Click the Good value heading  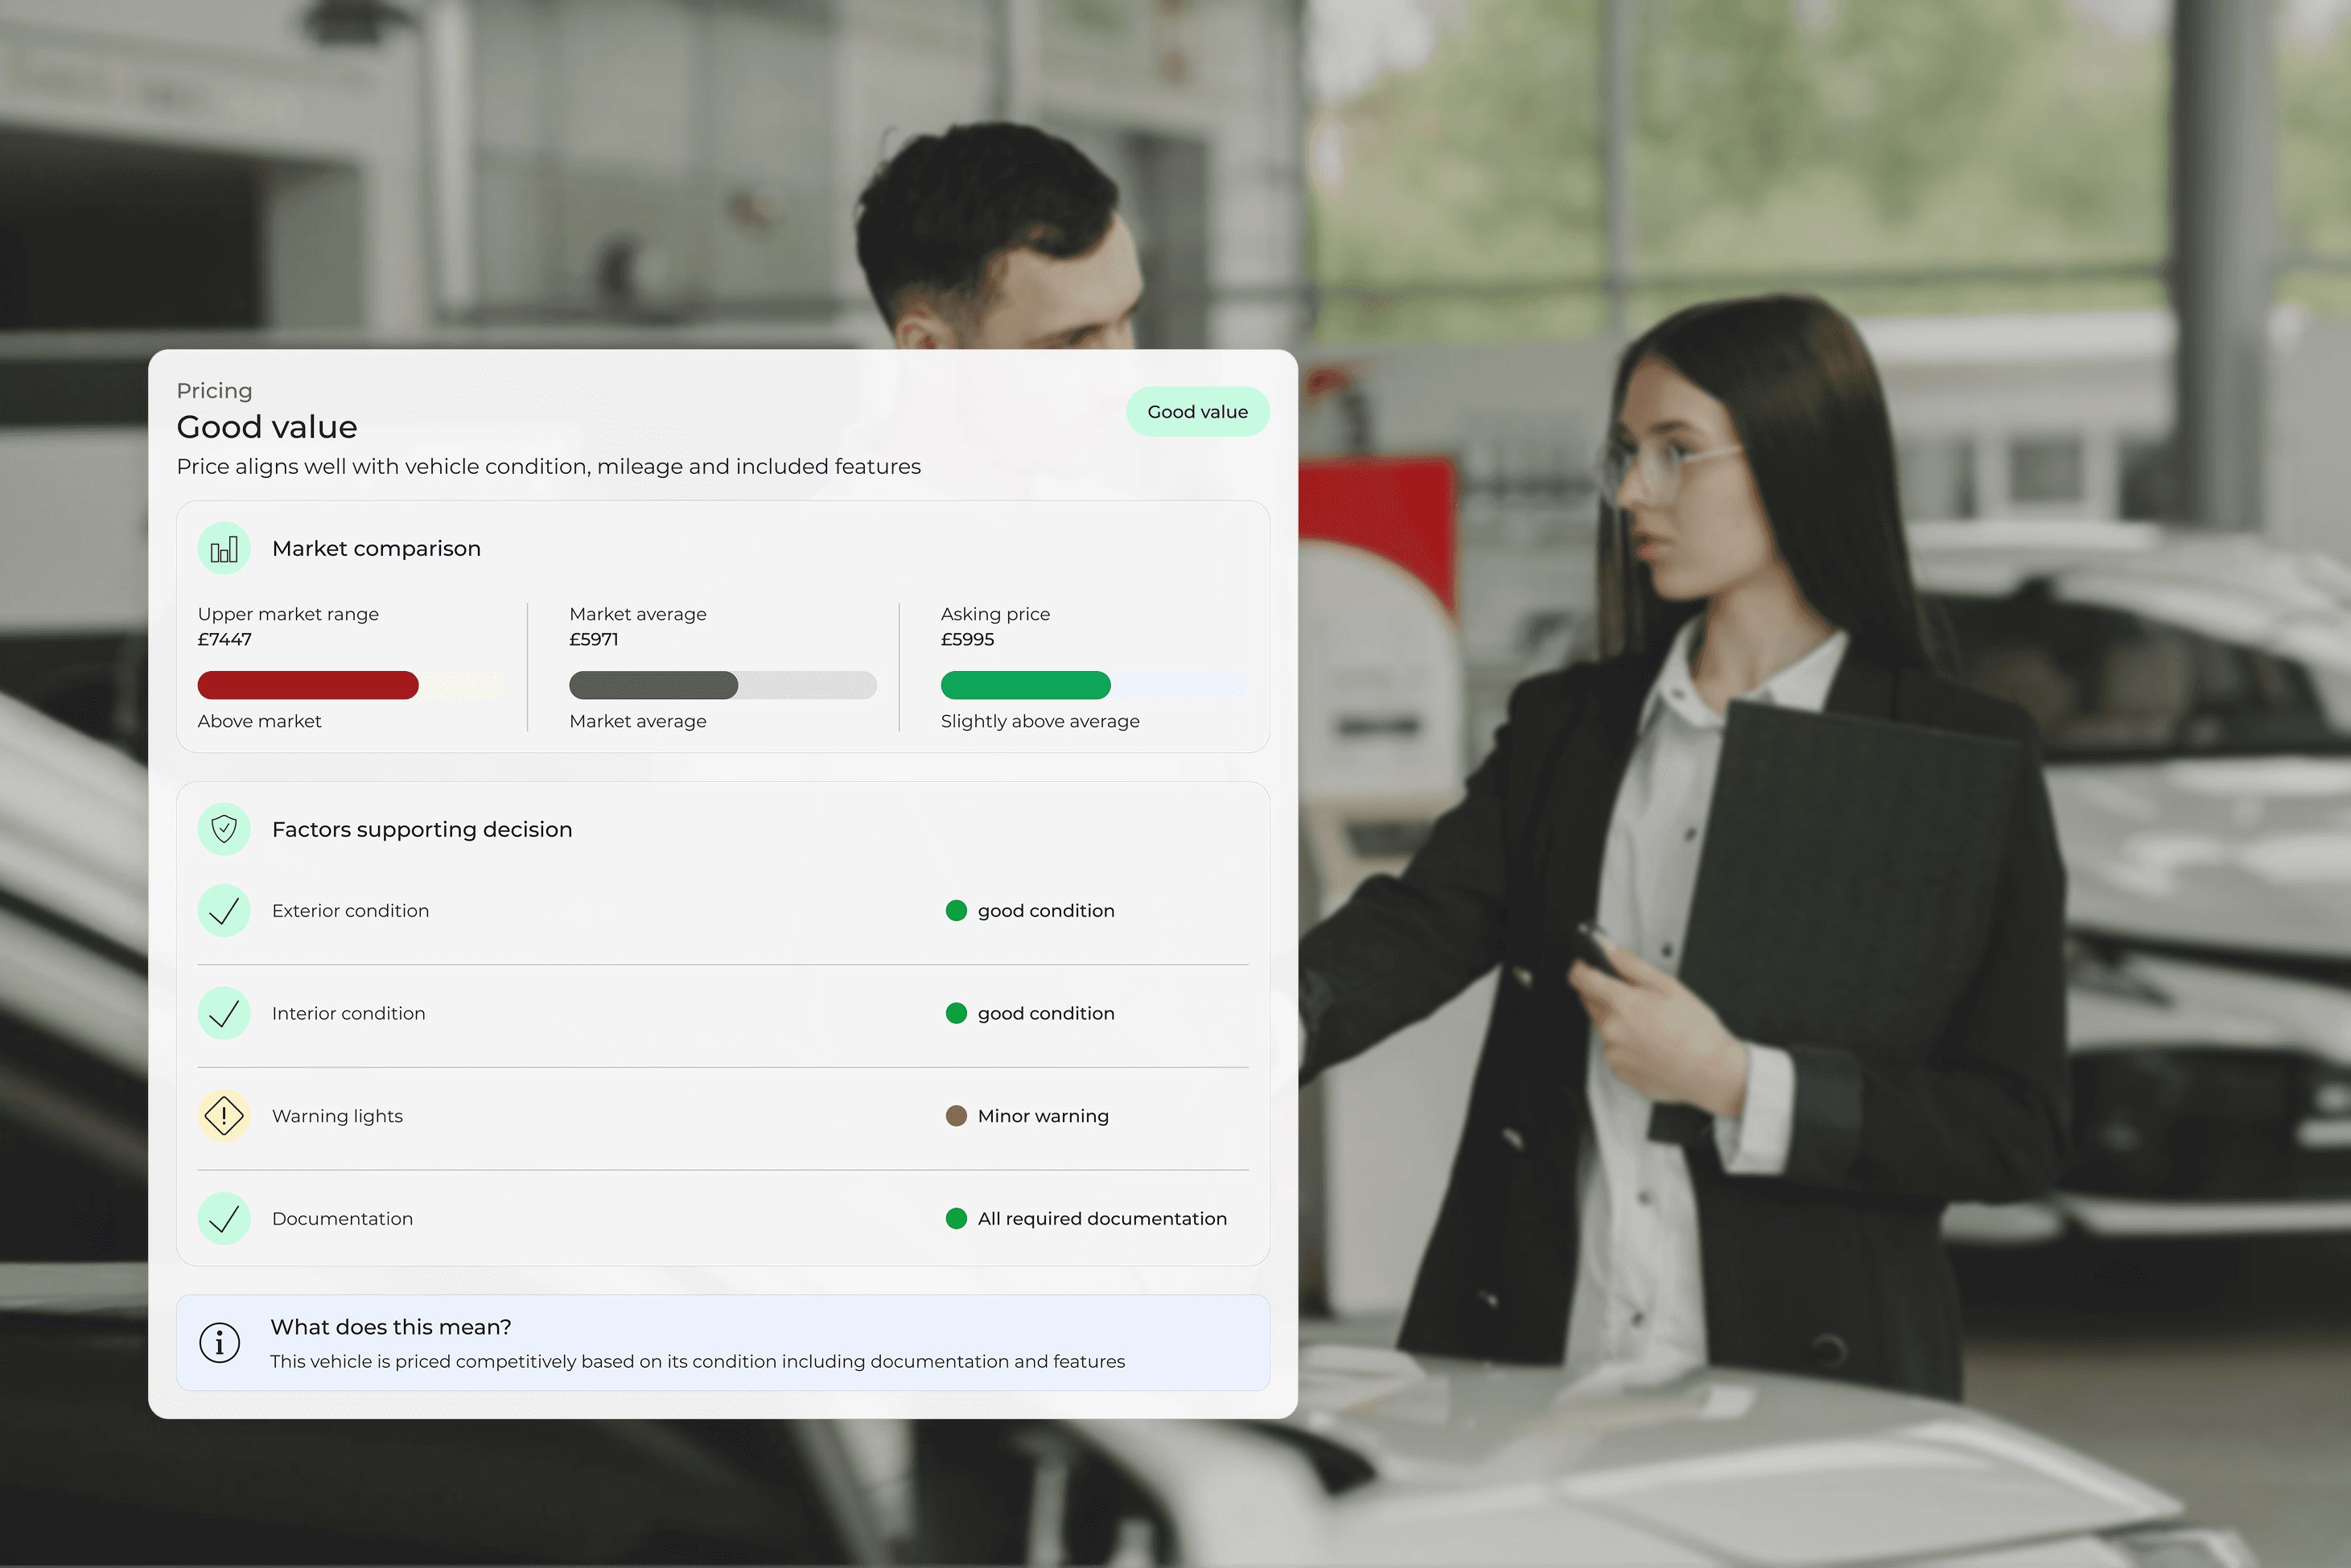(267, 427)
